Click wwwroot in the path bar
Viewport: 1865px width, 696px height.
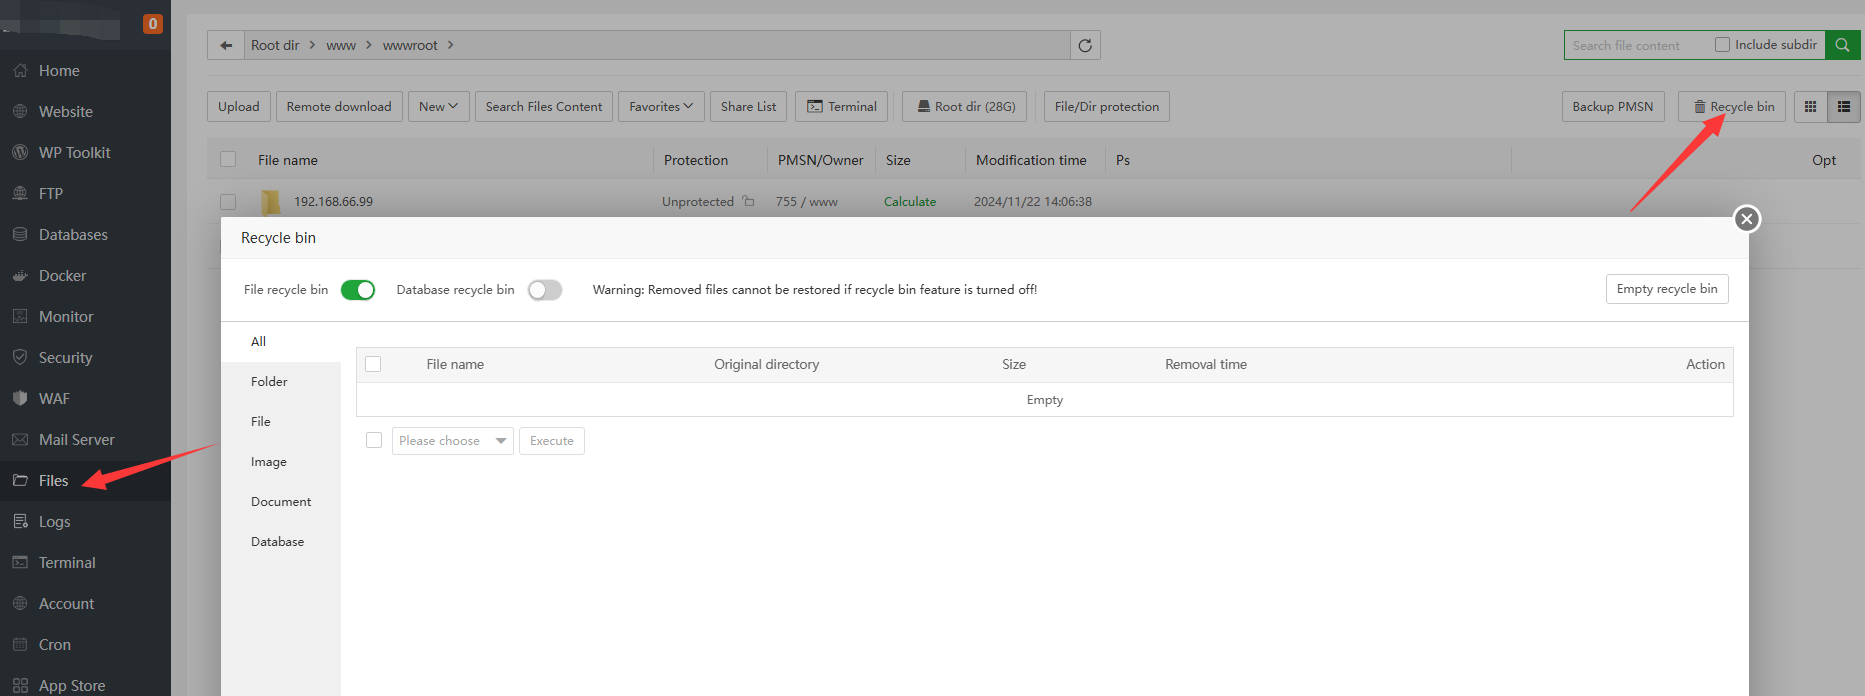(410, 45)
